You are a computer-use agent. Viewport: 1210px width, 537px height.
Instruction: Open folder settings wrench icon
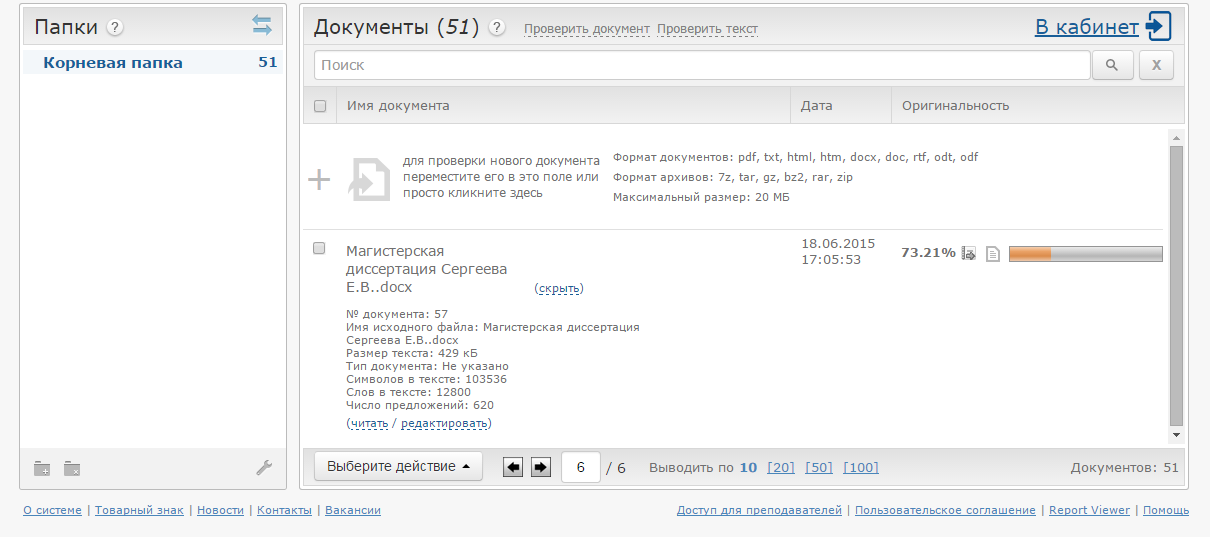coord(264,468)
